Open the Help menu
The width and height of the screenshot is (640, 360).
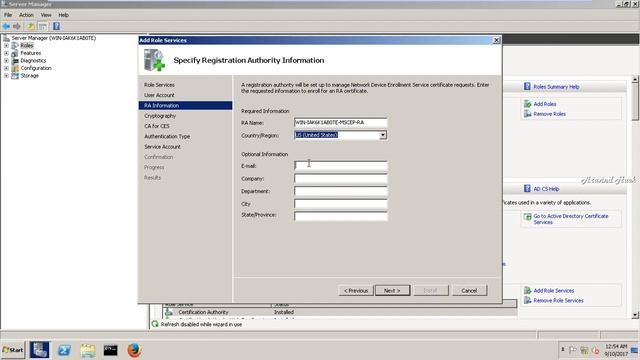(x=64, y=15)
